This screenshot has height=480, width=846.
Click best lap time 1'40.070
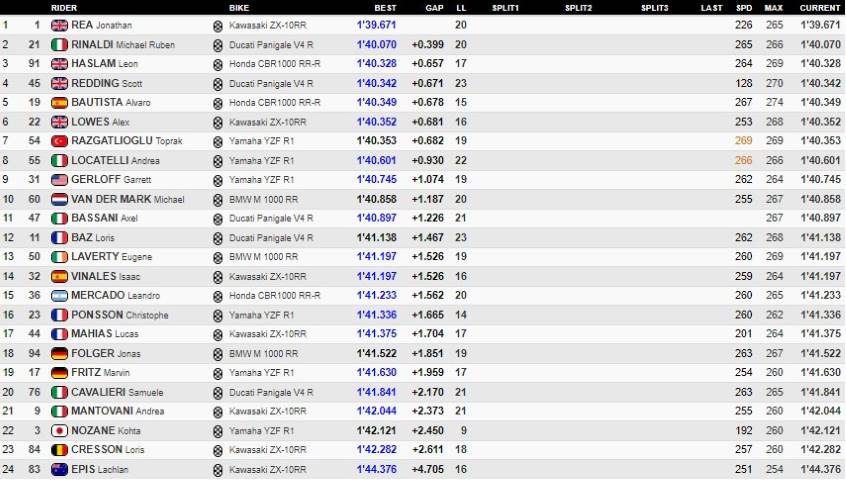[x=377, y=45]
